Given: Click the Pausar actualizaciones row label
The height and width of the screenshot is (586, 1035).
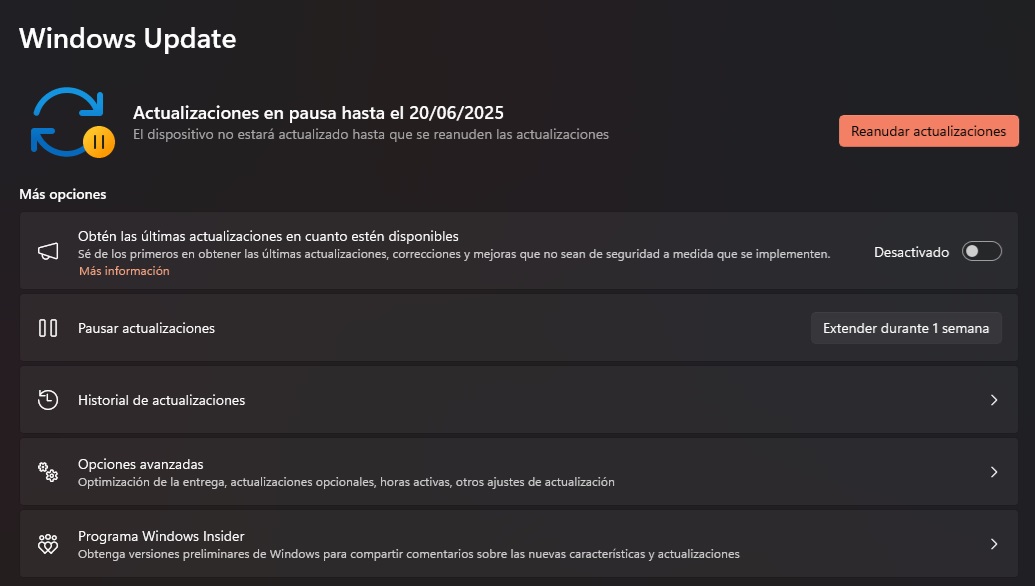Looking at the screenshot, I should click(147, 328).
